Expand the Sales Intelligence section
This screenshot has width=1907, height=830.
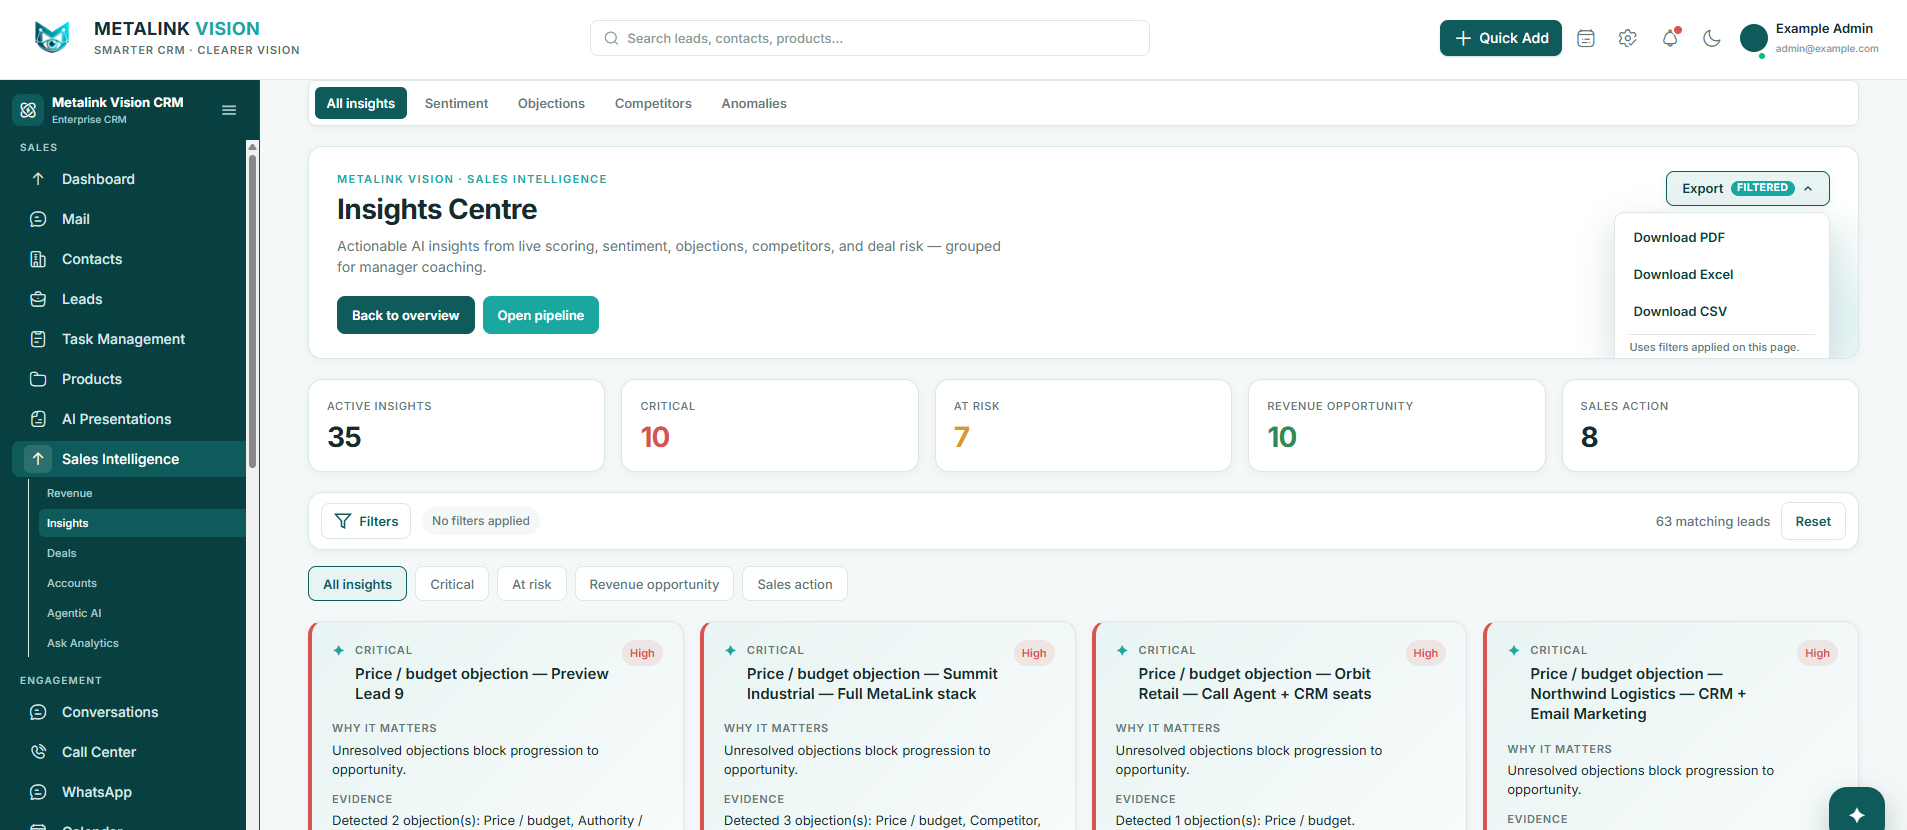click(129, 459)
